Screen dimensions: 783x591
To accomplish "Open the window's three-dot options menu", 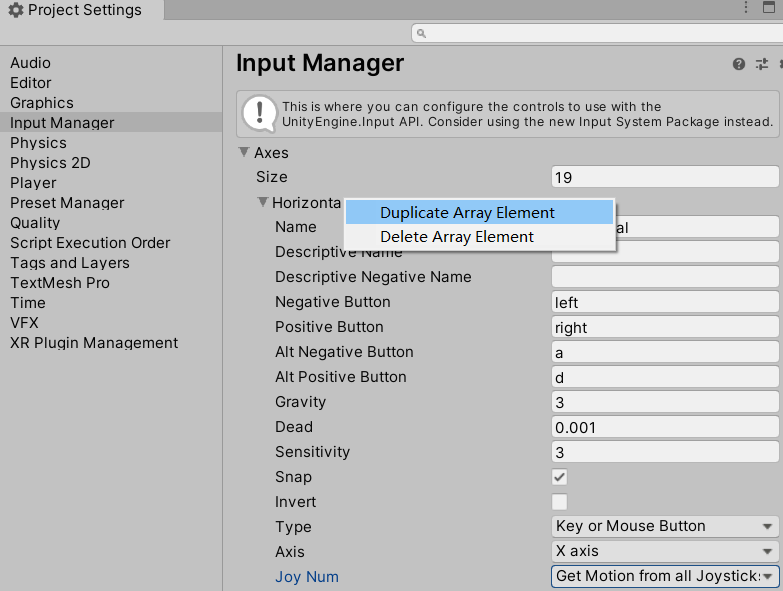I will (744, 8).
